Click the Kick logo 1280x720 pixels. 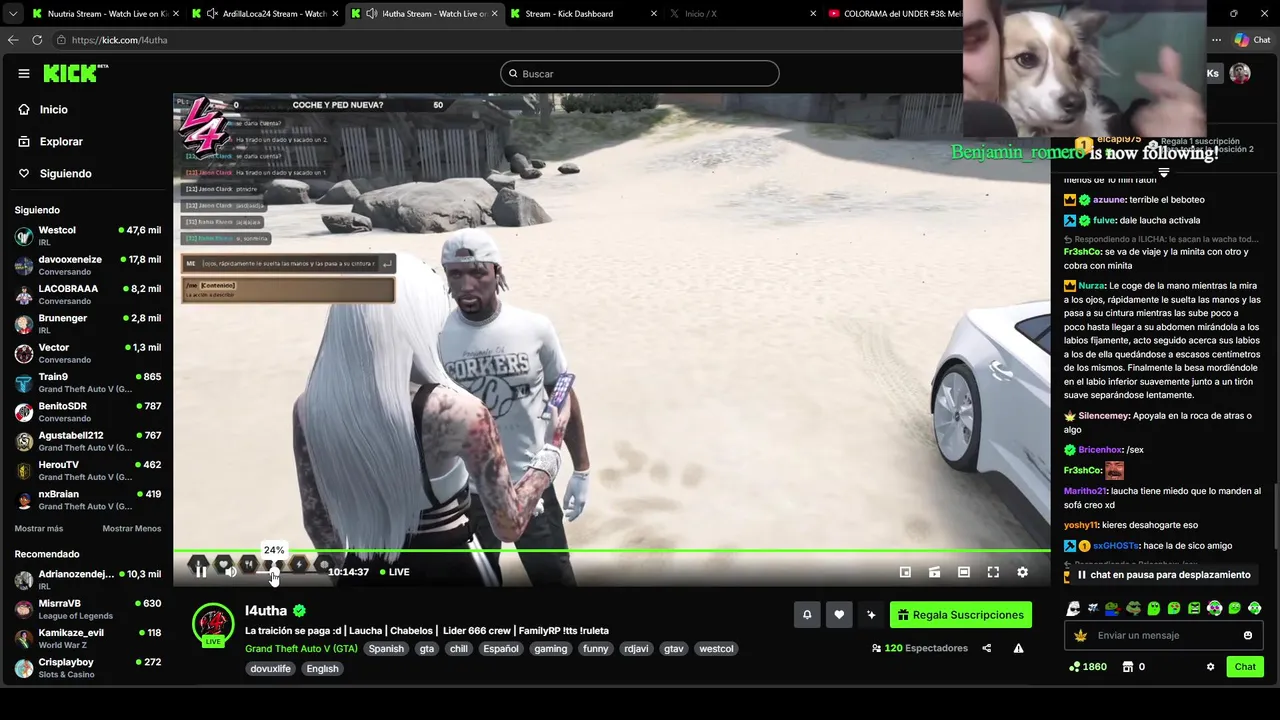tap(75, 73)
